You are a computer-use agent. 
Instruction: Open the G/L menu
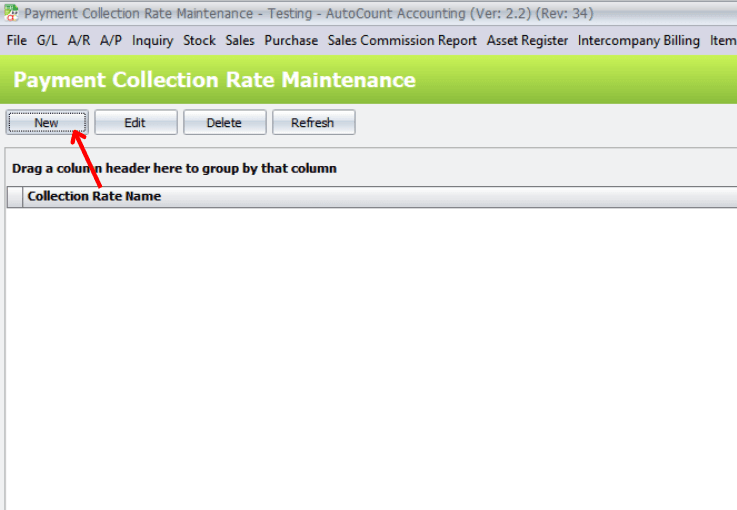(47, 40)
